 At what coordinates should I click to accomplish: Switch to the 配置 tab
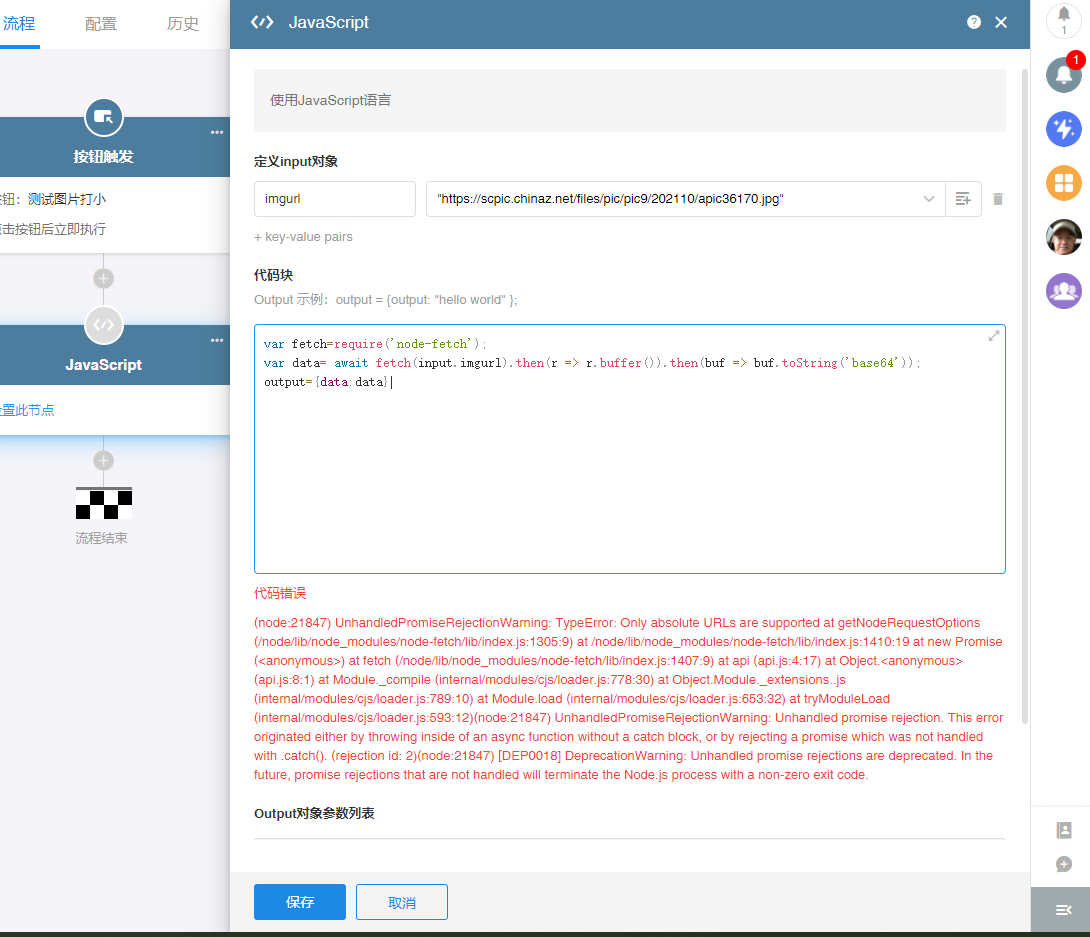click(101, 24)
